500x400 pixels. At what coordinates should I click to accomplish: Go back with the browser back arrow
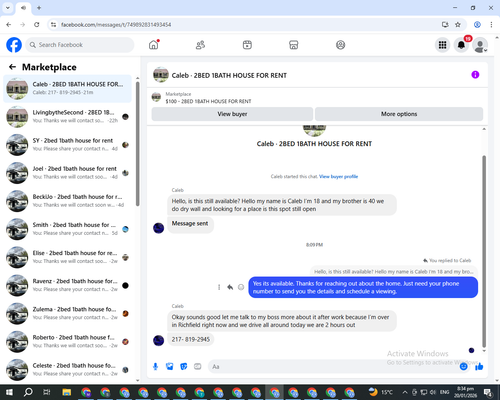point(9,25)
